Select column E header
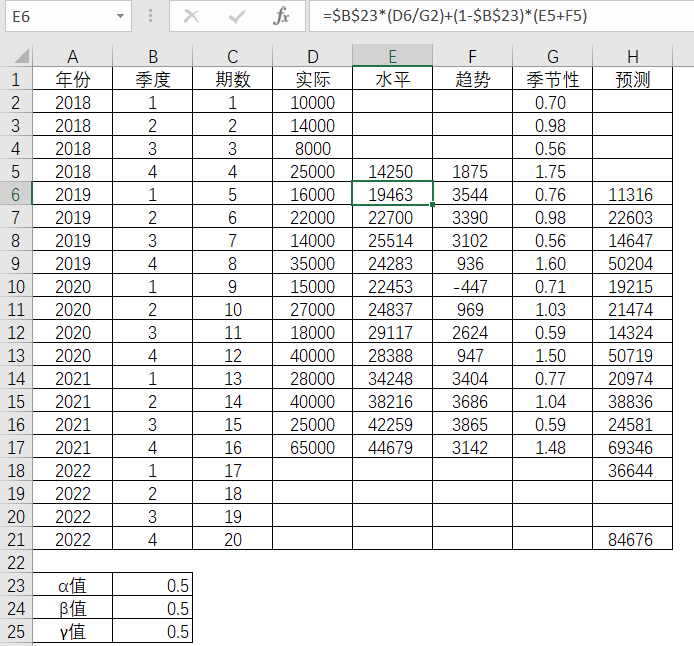The height and width of the screenshot is (646, 694). [392, 56]
